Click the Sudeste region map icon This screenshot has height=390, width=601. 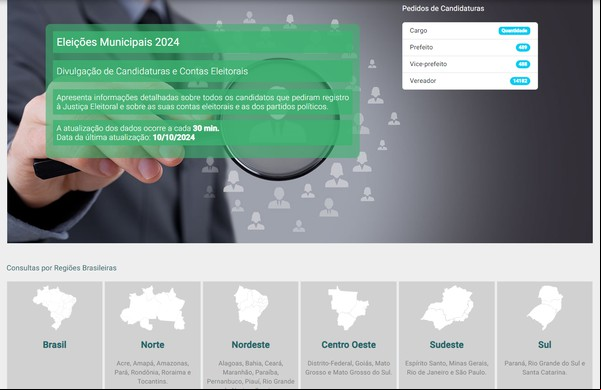pos(447,308)
